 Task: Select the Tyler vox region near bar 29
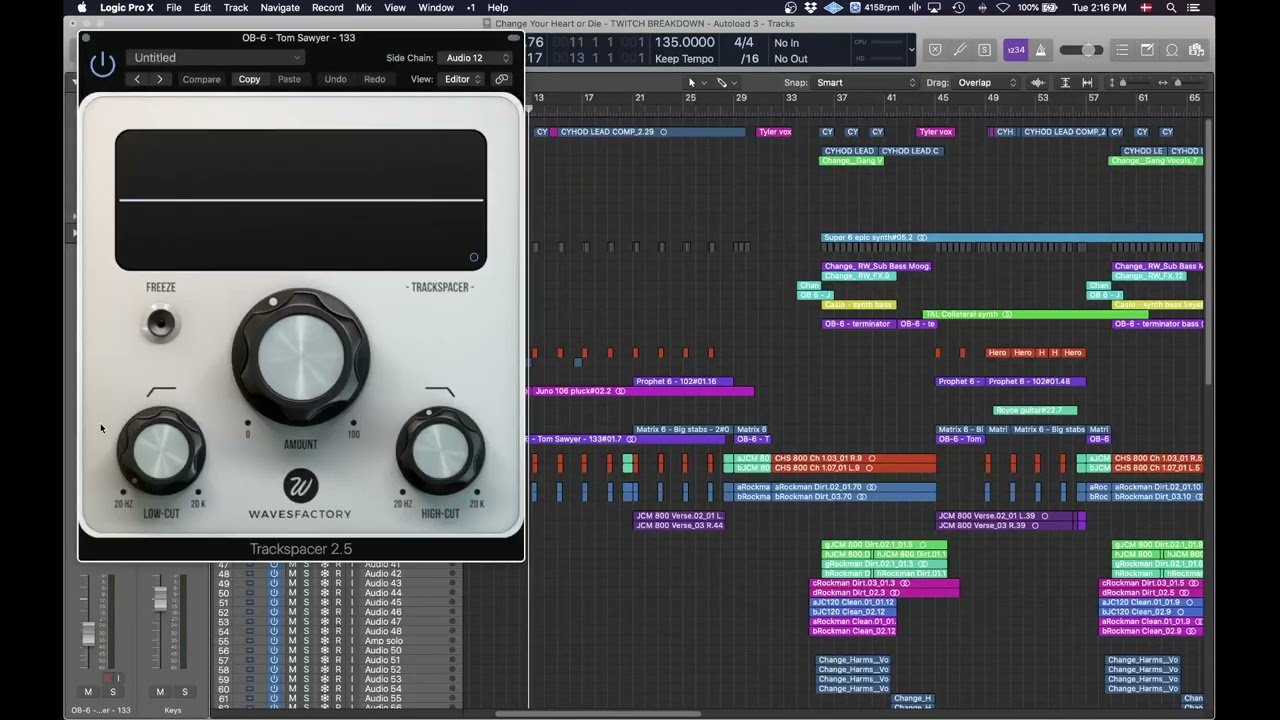(775, 132)
